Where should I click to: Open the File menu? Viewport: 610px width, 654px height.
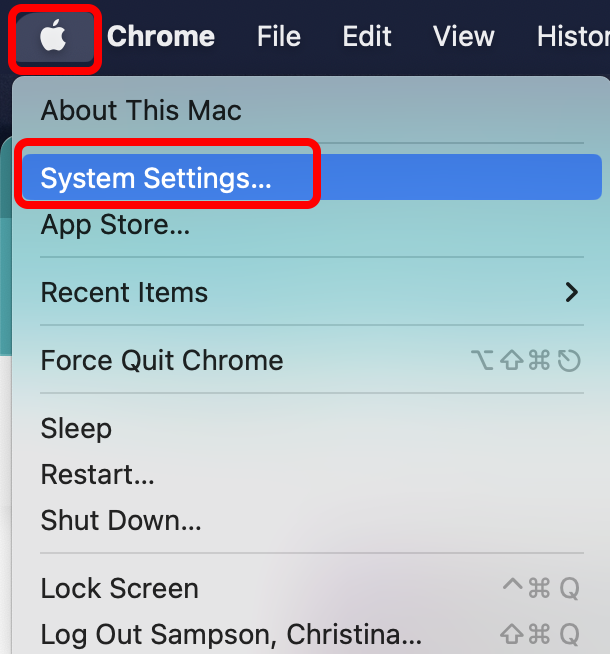point(279,36)
